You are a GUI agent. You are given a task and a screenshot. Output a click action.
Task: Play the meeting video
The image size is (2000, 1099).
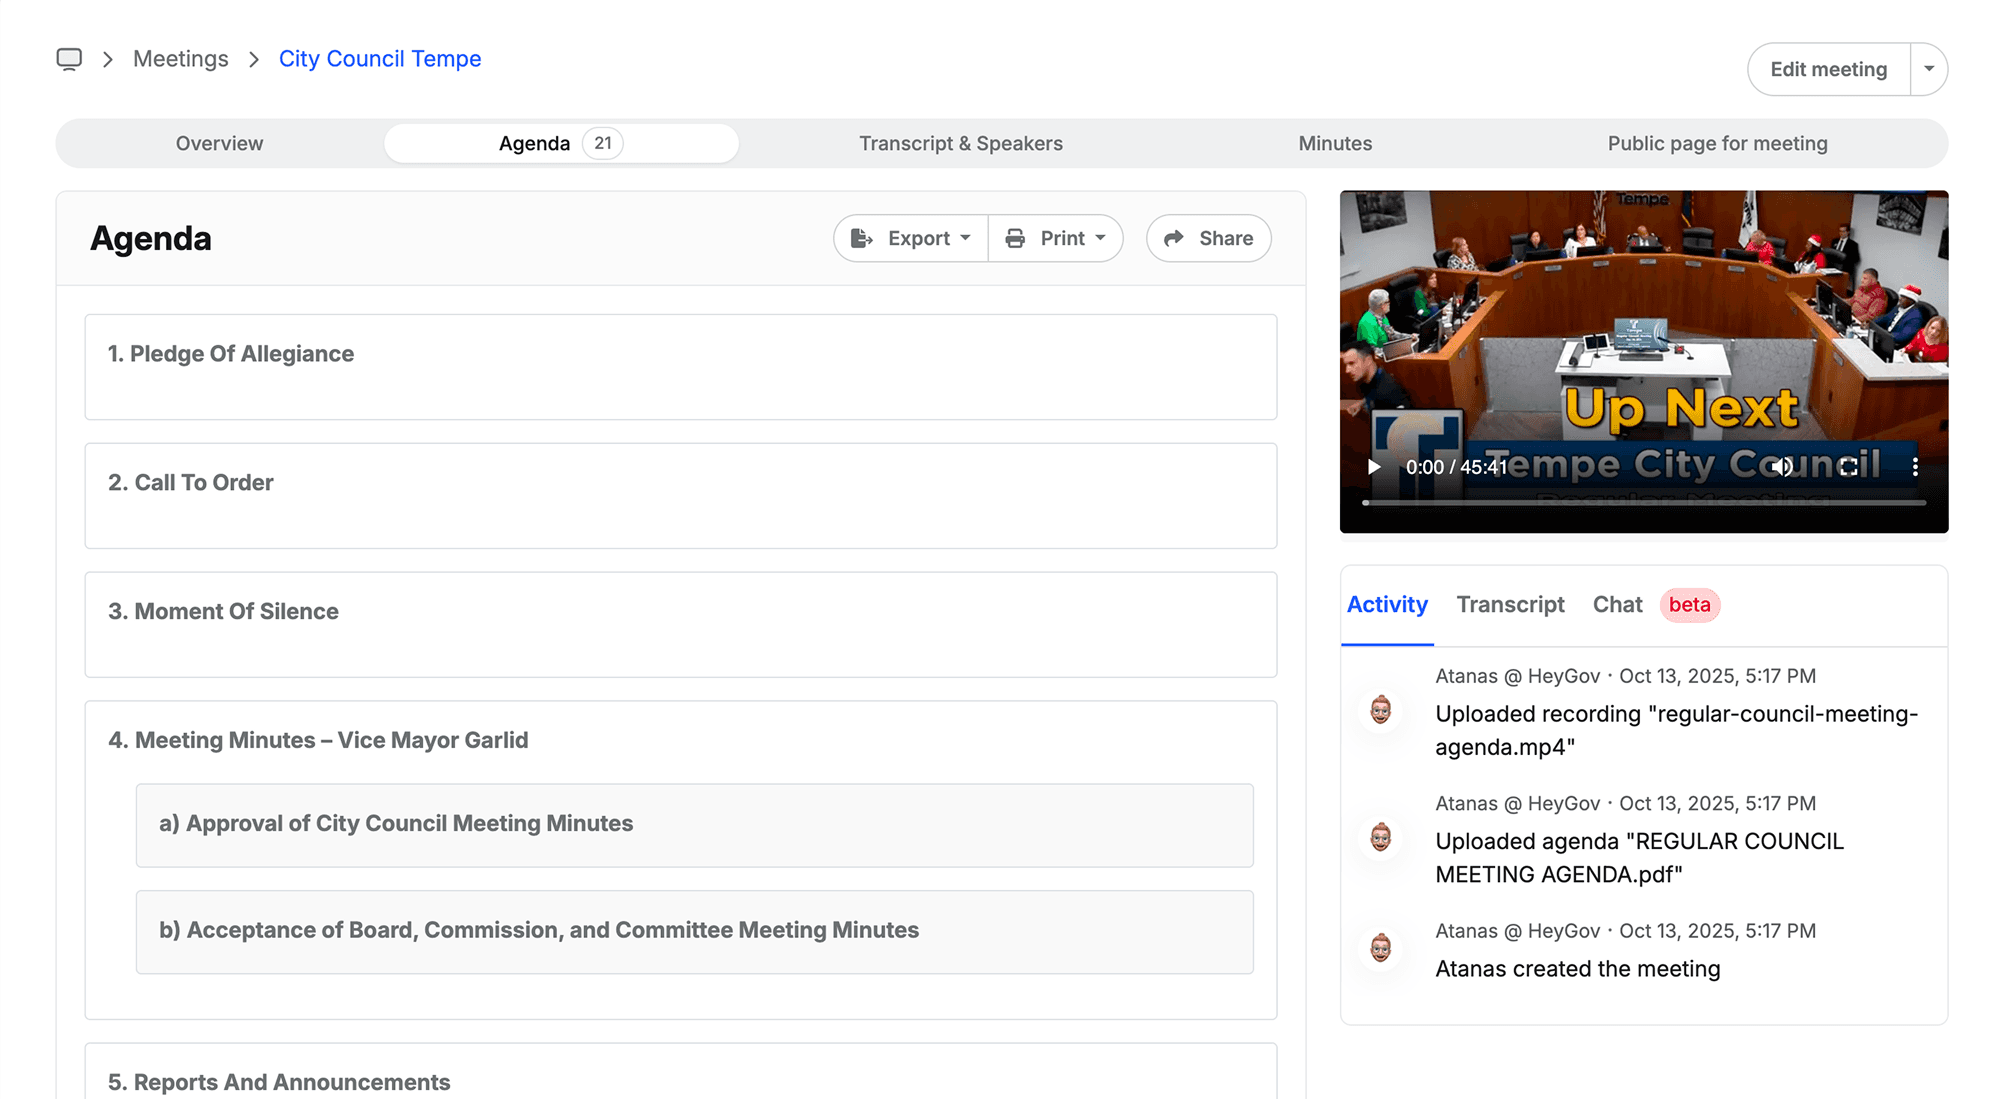pos(1374,467)
